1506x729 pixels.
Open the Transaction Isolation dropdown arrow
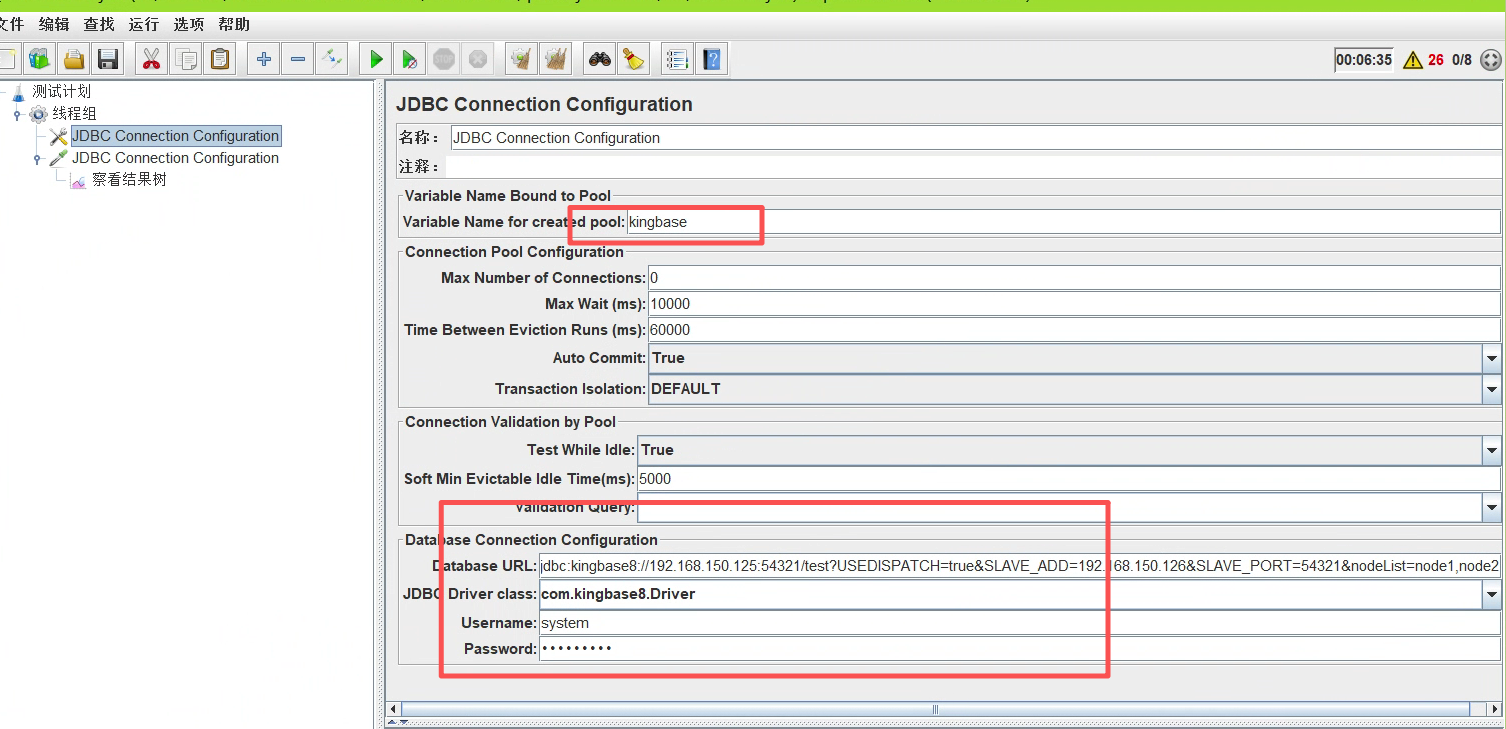pos(1491,389)
